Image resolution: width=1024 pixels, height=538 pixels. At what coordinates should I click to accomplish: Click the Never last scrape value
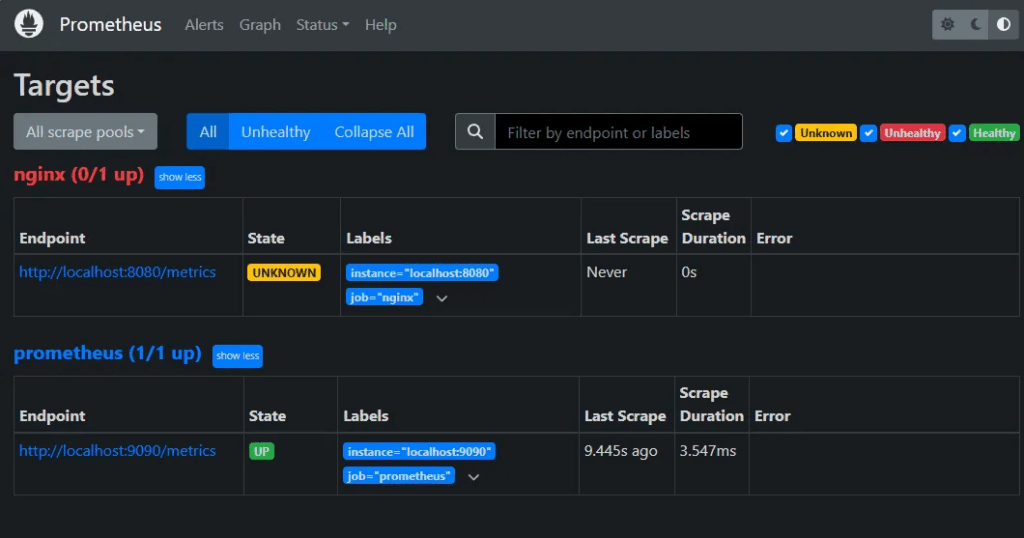(x=607, y=272)
